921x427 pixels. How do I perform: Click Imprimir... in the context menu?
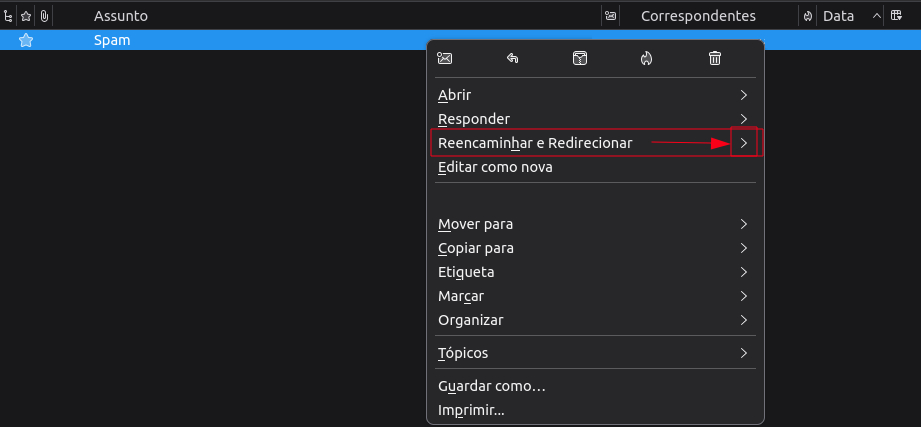(x=471, y=410)
